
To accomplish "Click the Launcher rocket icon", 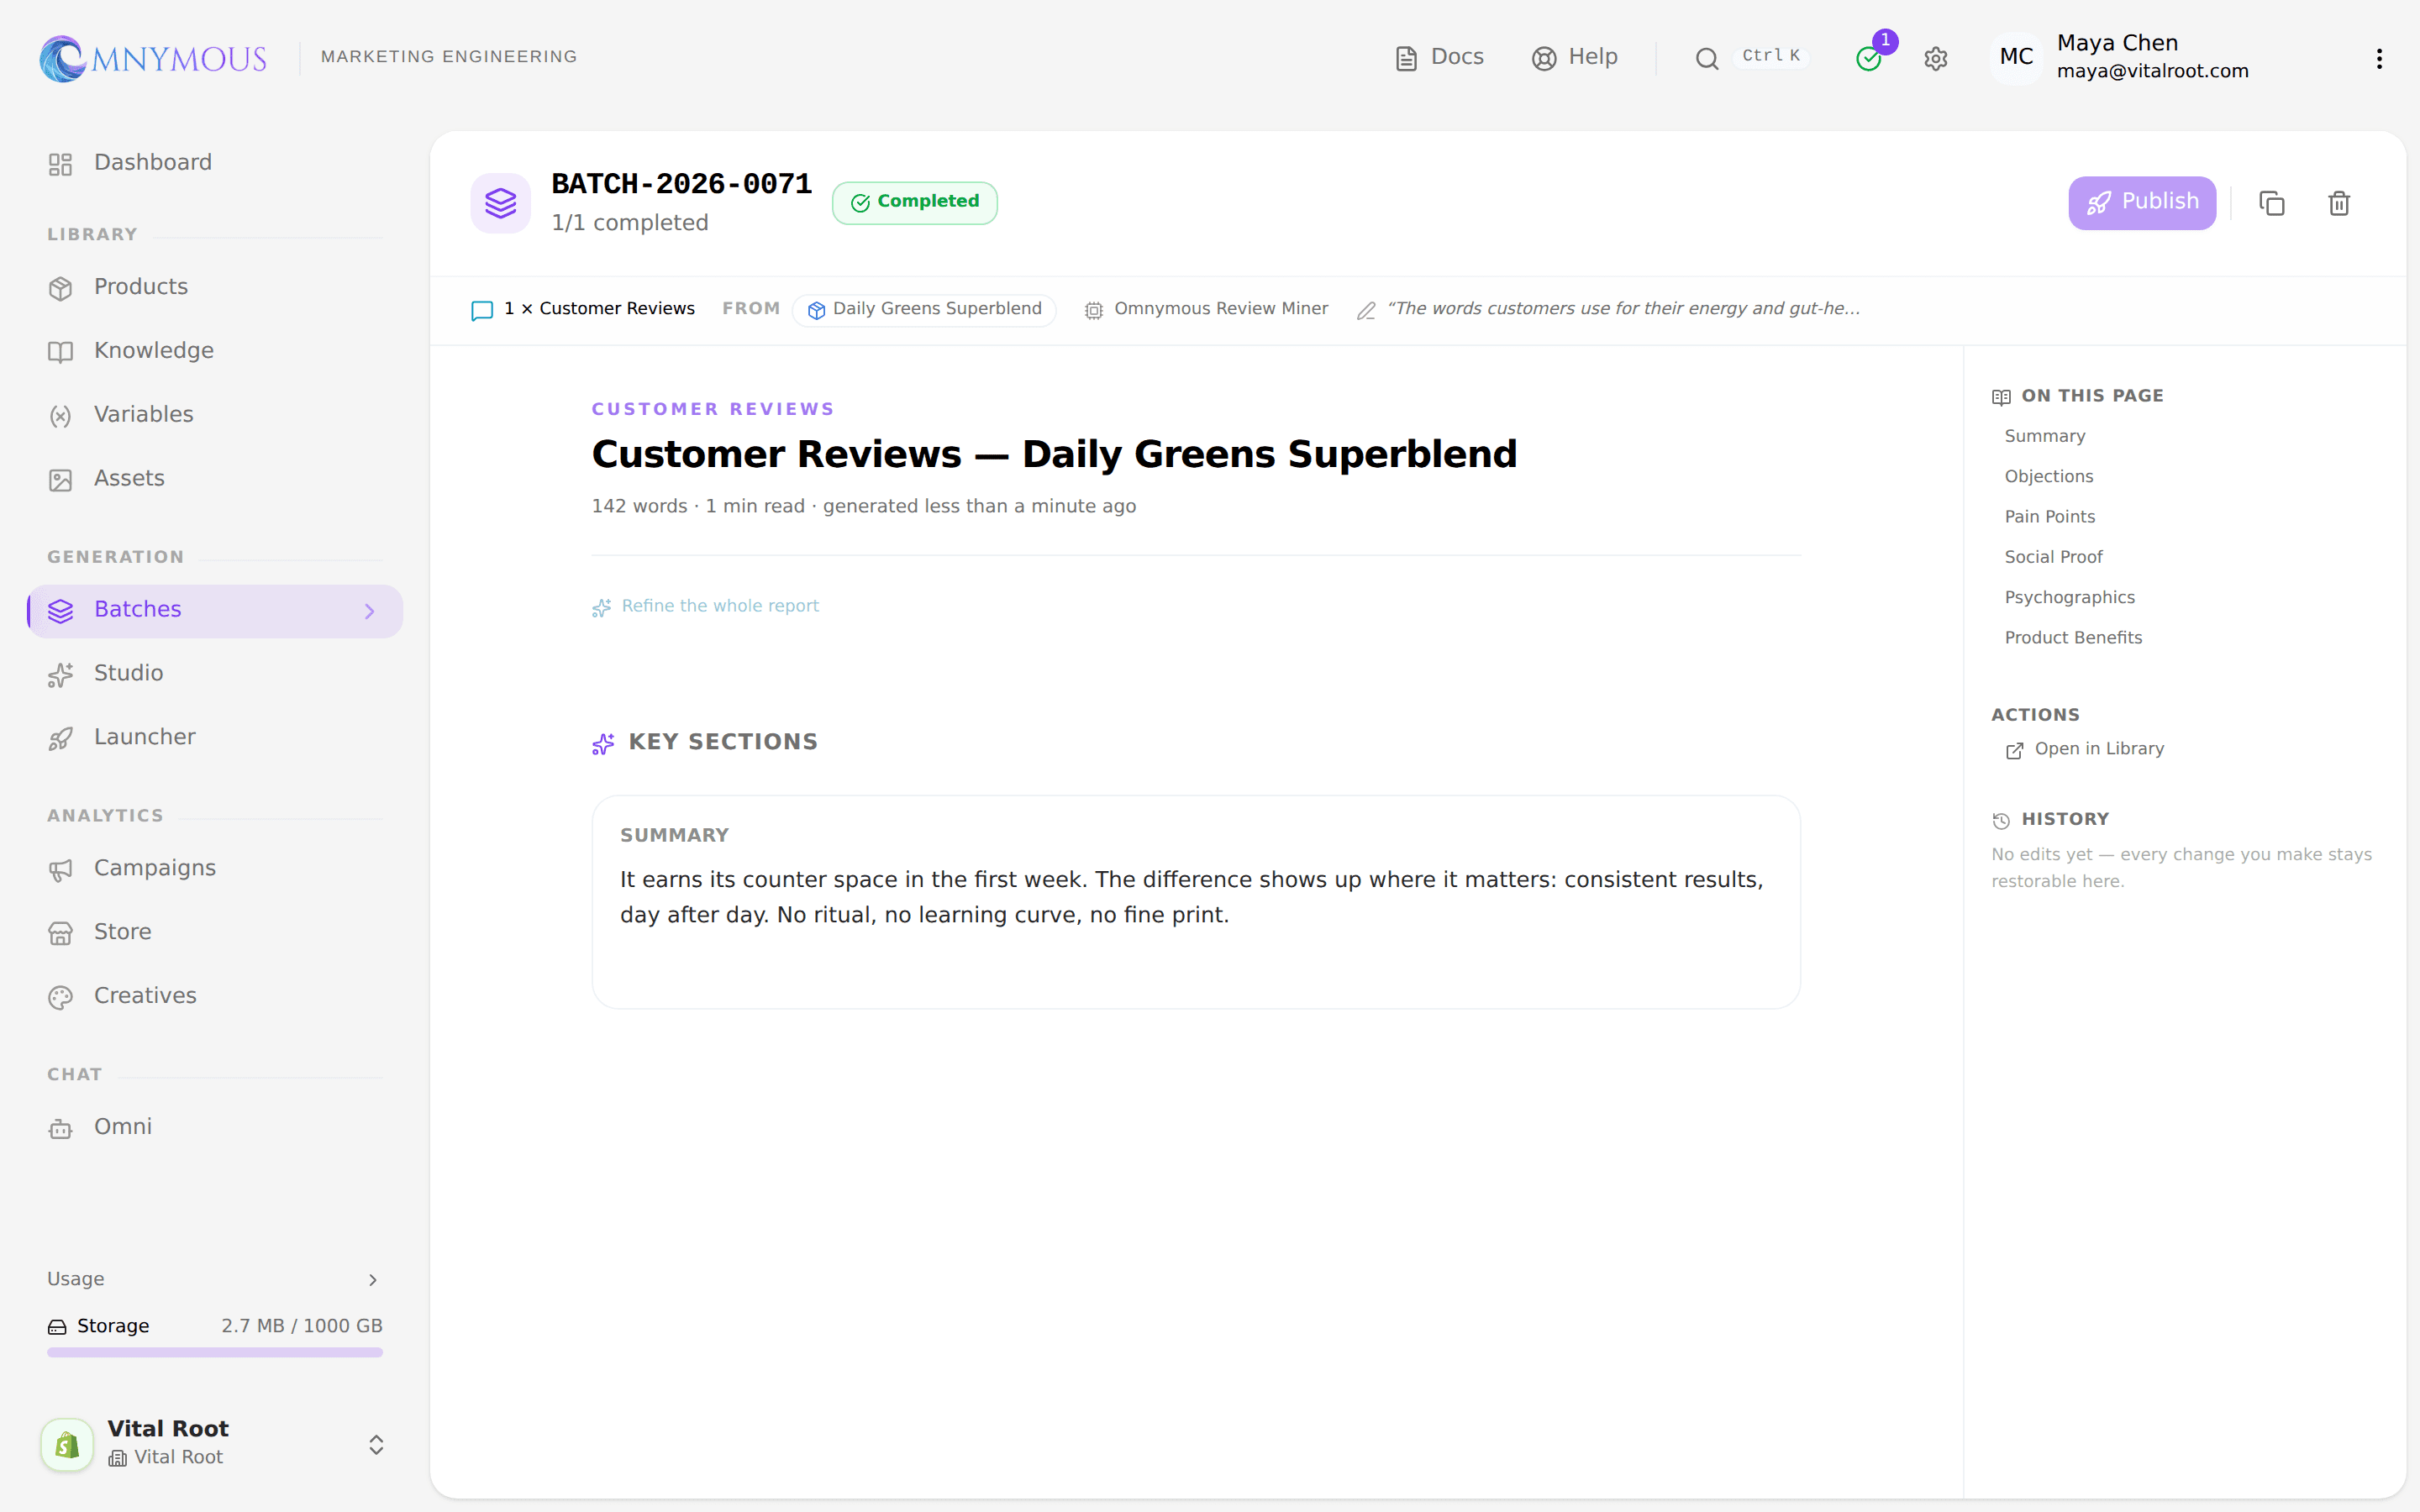I will 61,739.
